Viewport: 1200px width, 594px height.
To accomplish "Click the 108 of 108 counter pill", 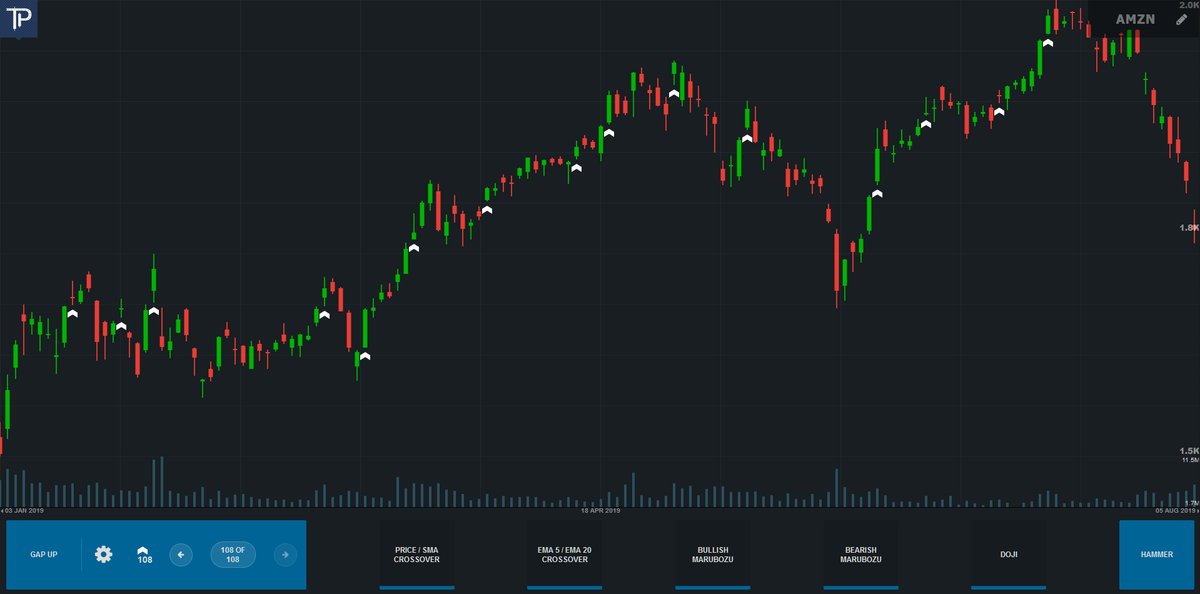I will click(233, 554).
